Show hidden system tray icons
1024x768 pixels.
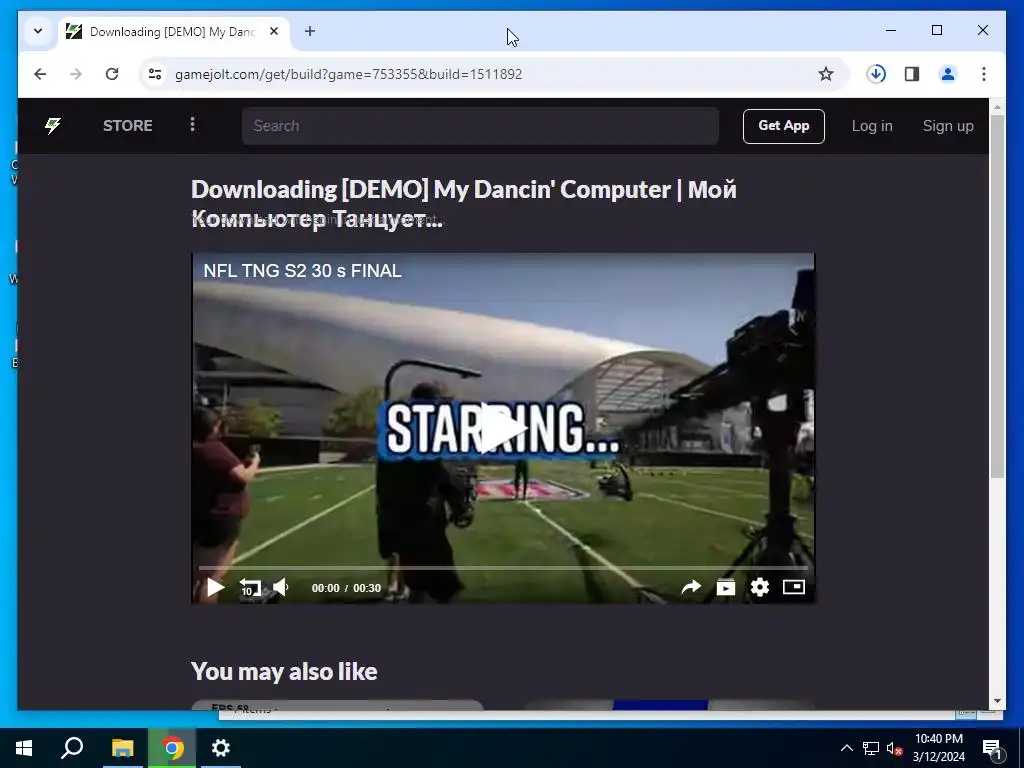tap(846, 748)
